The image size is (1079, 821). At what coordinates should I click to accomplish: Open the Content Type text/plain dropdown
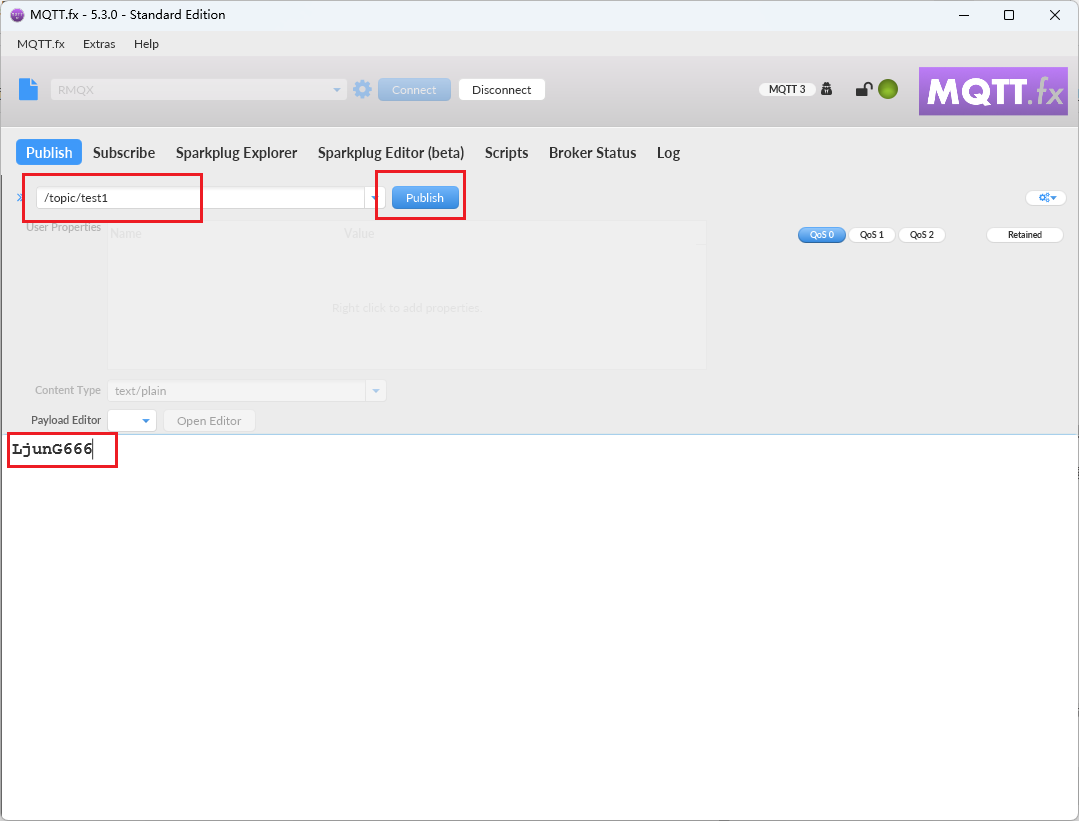coord(376,391)
